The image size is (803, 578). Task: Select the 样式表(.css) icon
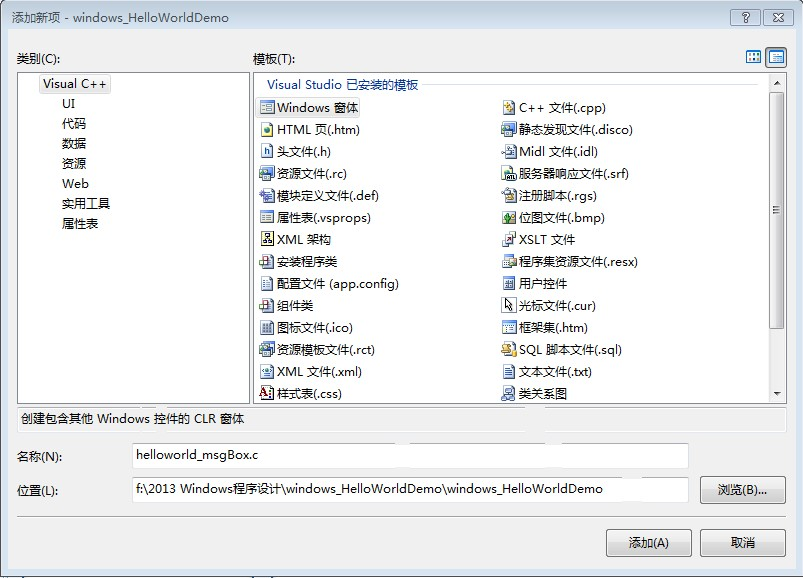pyautogui.click(x=267, y=393)
